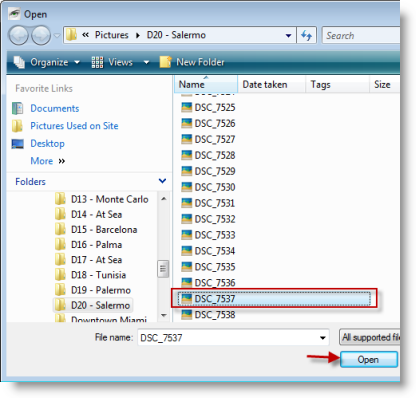416x398 pixels.
Task: Select file DSC_7531
Action: [x=208, y=203]
